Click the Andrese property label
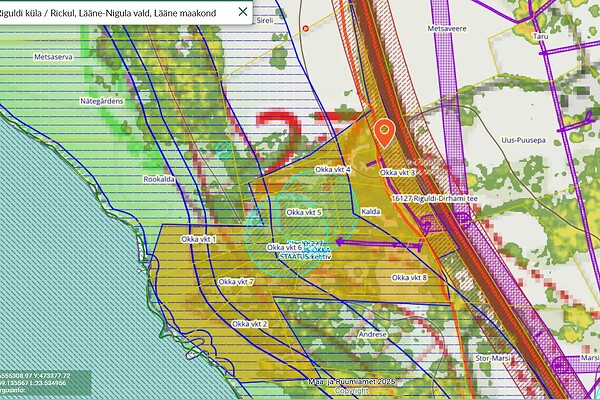This screenshot has height=400, width=600. click(x=372, y=333)
